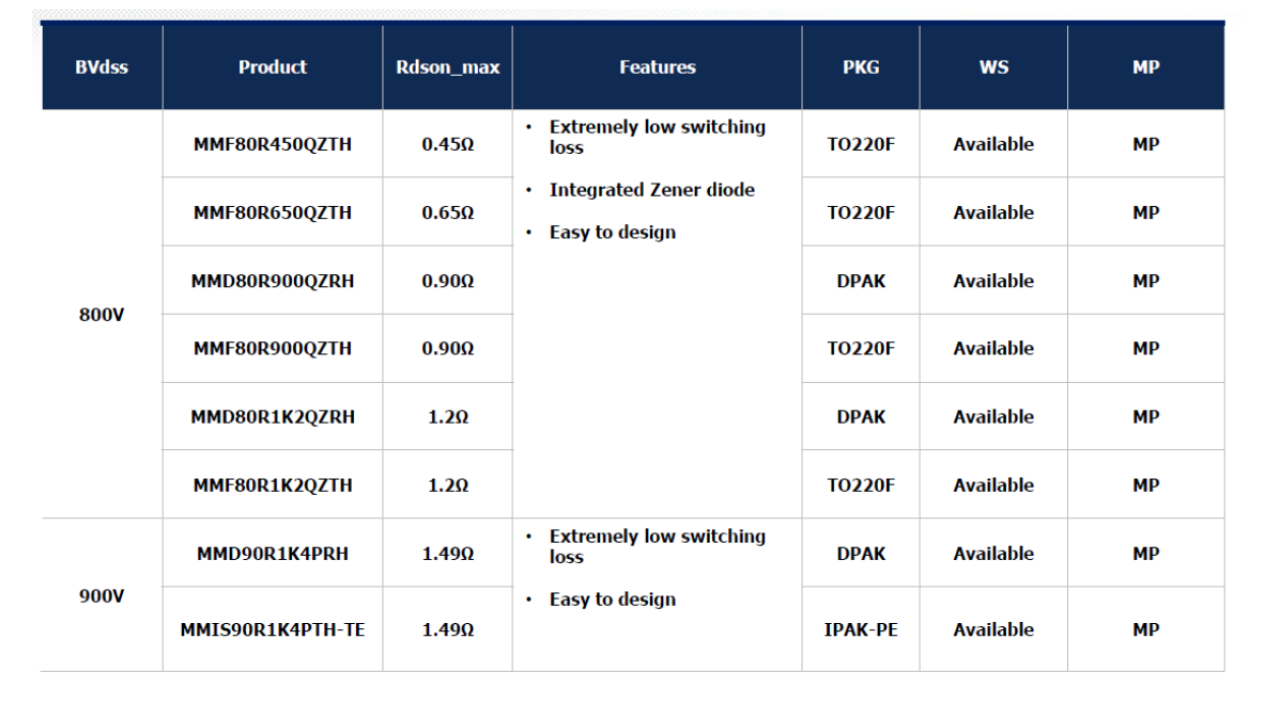Click the MP column header
The image size is (1272, 702).
pos(1145,68)
